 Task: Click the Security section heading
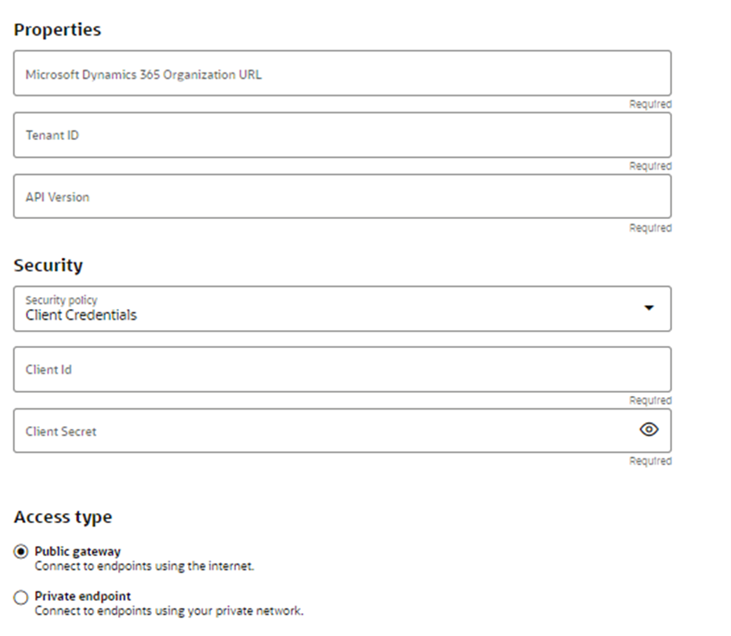click(48, 266)
